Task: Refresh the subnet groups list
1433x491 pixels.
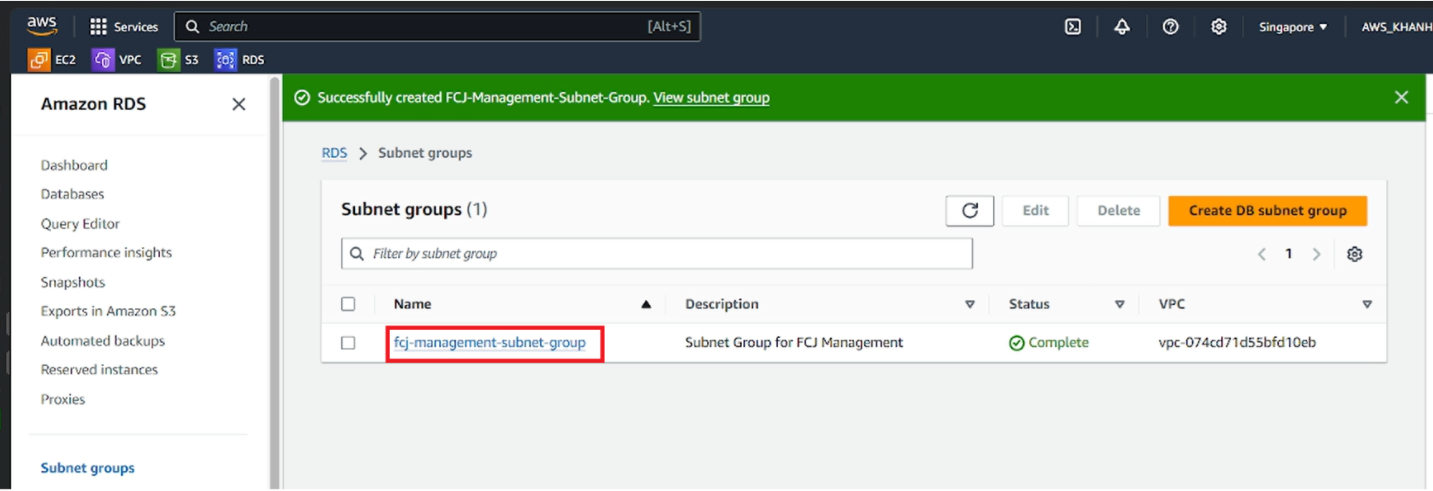Action: pyautogui.click(x=970, y=210)
